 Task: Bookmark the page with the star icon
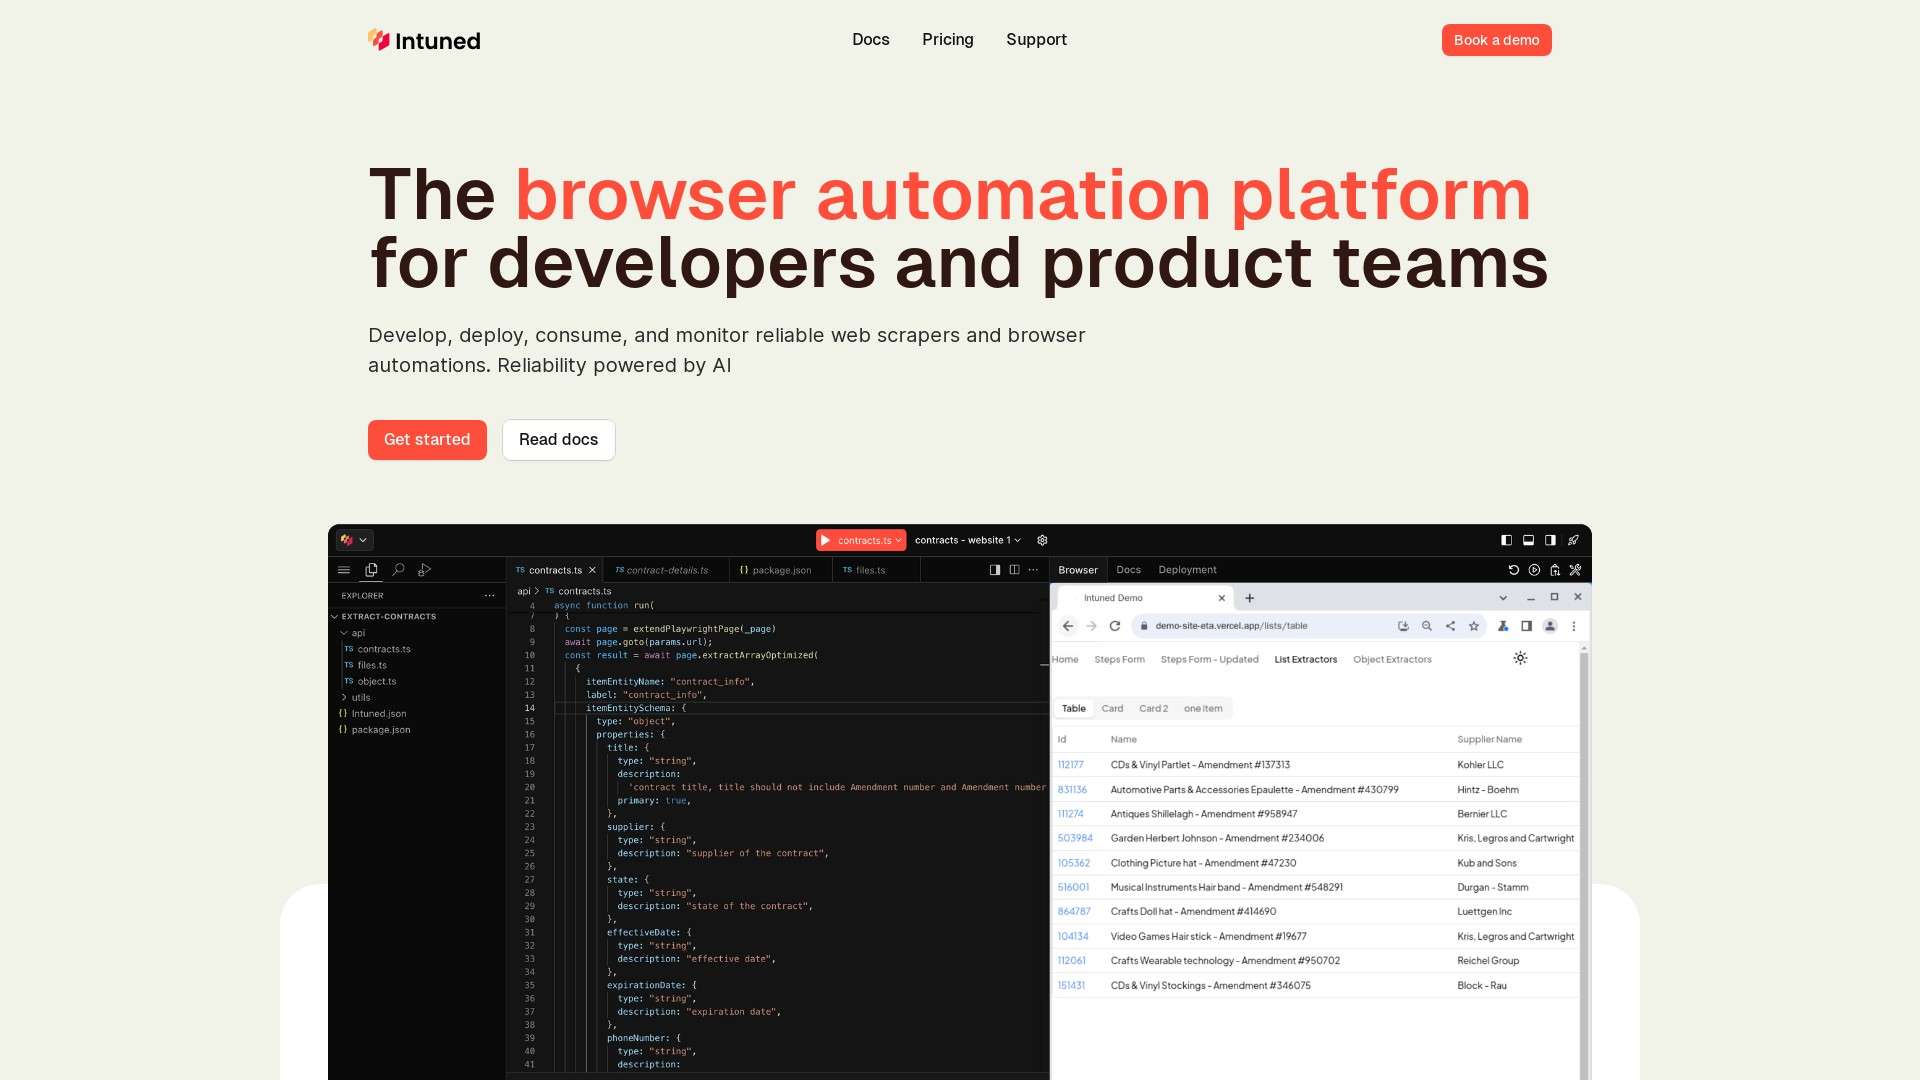point(1474,626)
